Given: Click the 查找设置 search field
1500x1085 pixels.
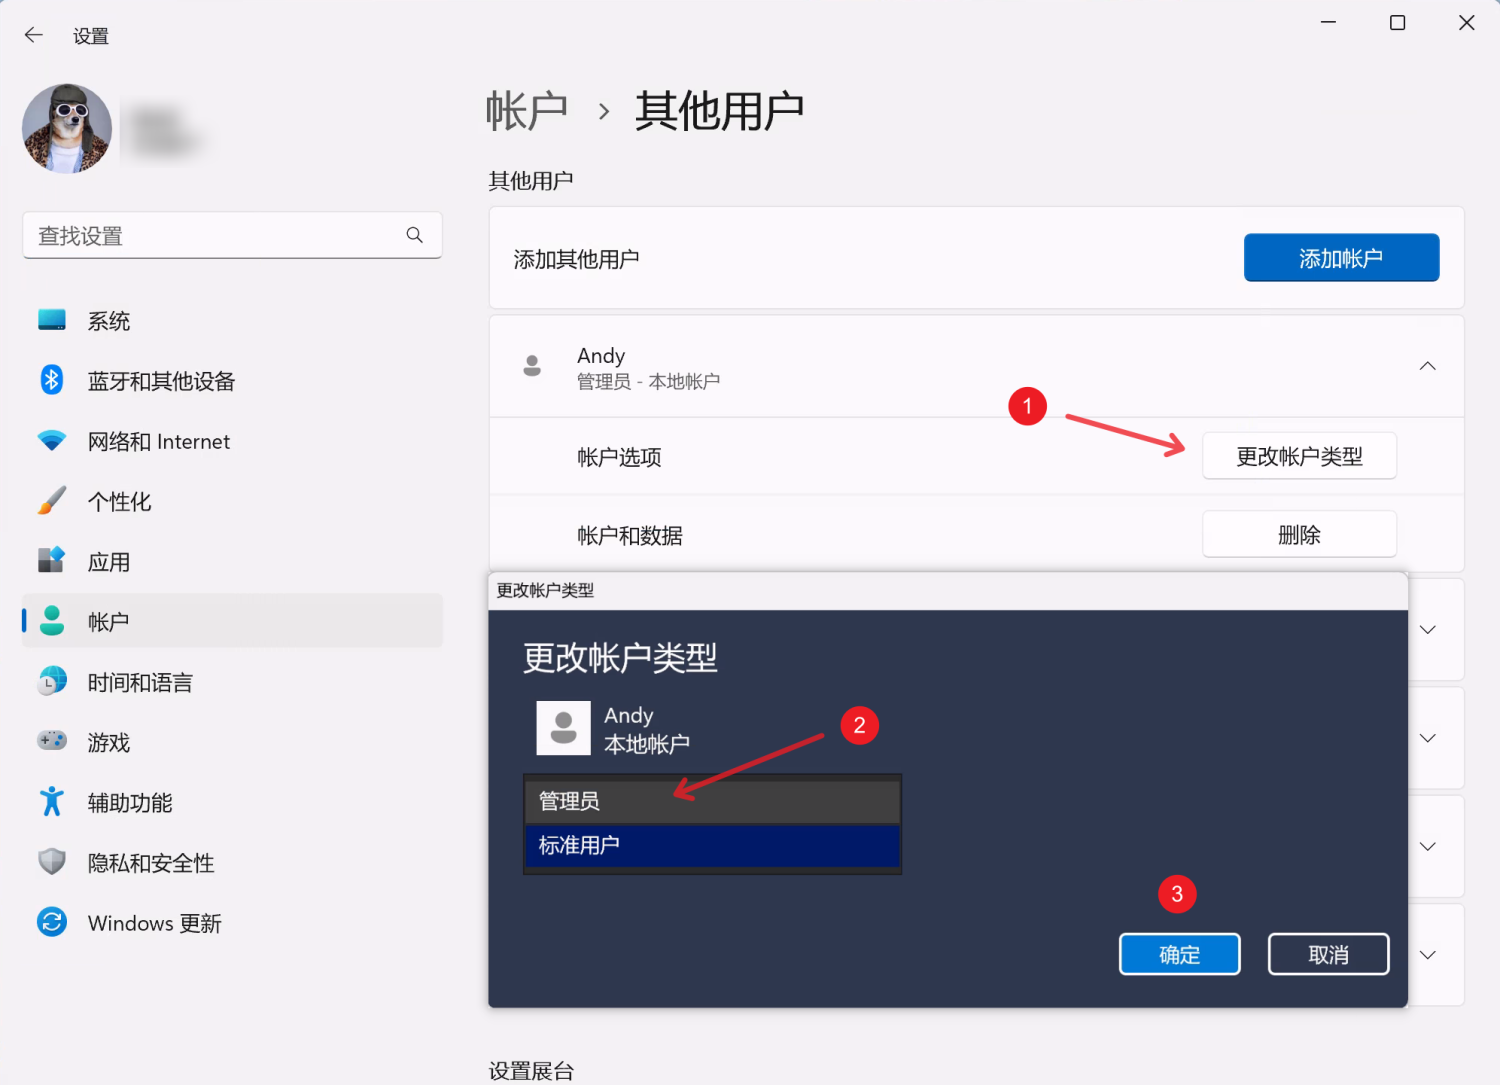Looking at the screenshot, I should click(215, 236).
